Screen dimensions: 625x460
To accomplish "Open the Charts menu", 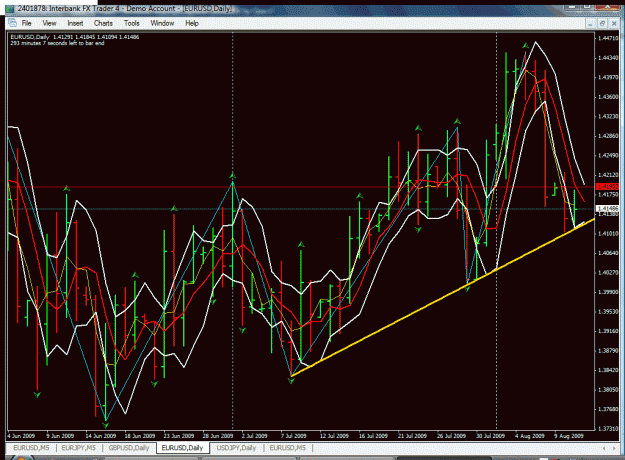I will click(103, 23).
